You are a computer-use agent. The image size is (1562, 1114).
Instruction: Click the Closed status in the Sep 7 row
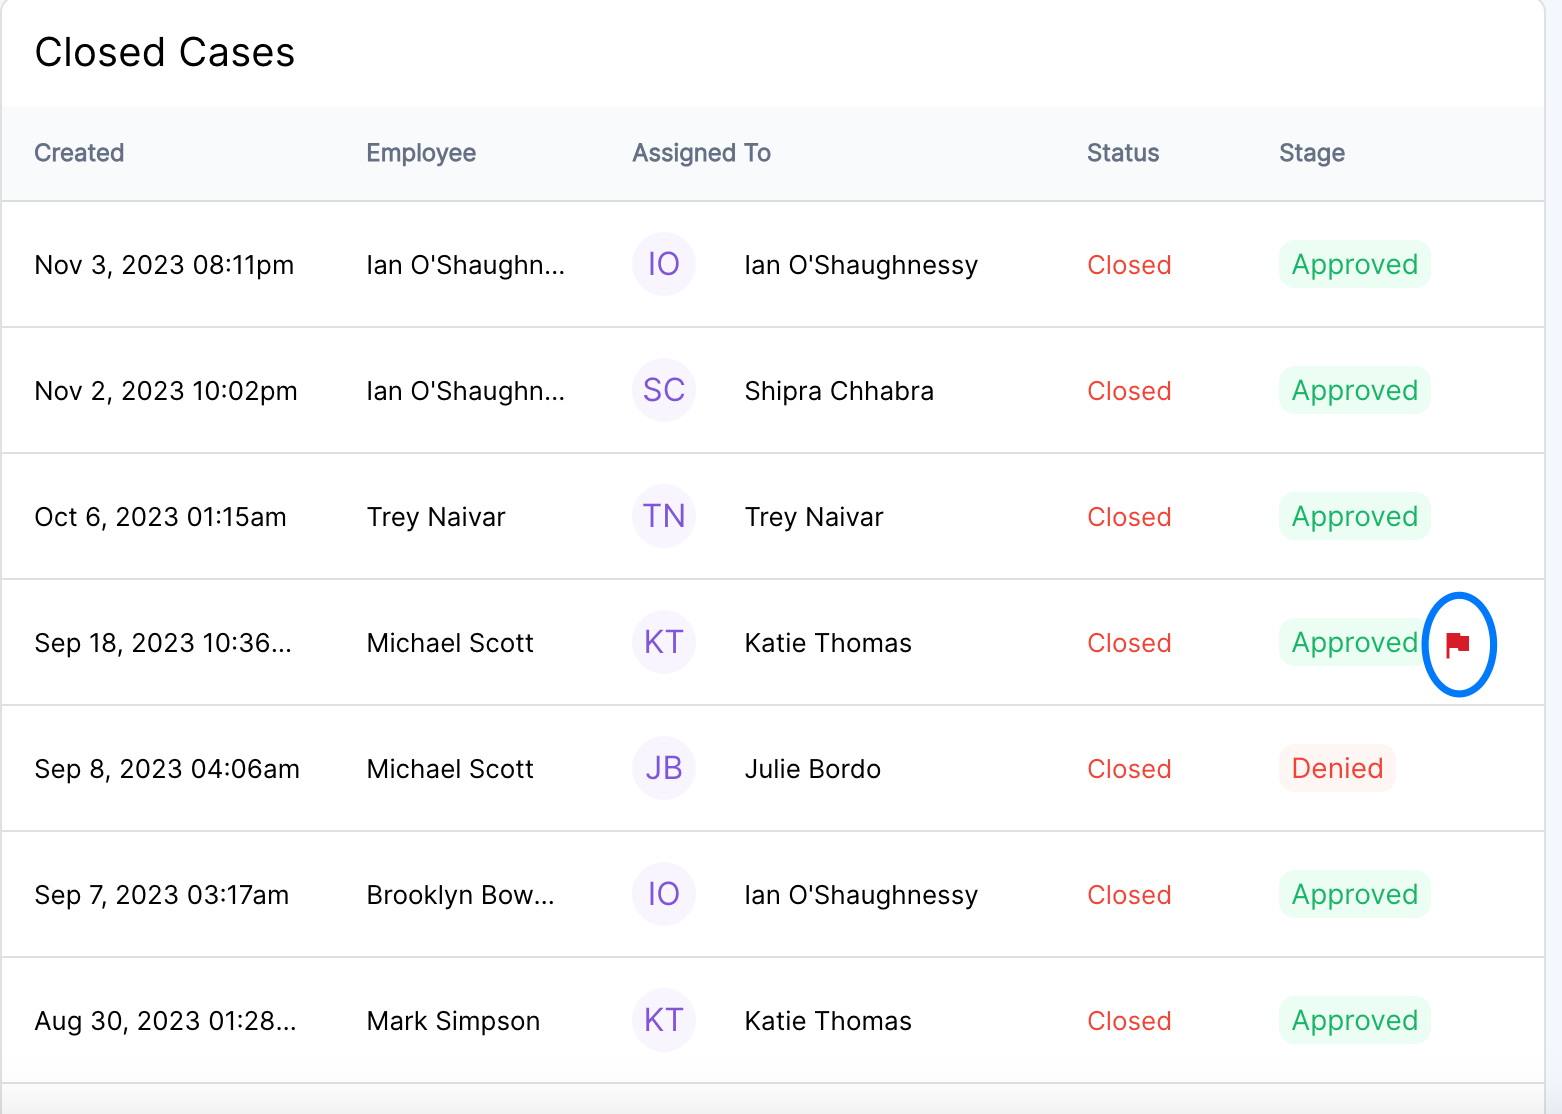1129,895
